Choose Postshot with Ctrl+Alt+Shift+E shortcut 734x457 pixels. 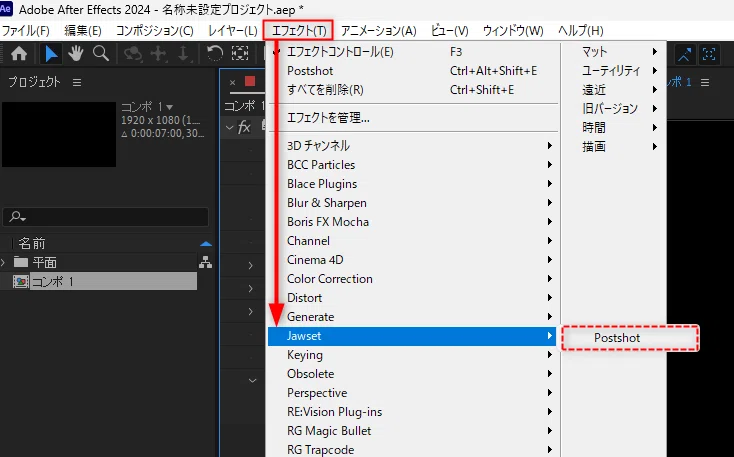point(413,71)
